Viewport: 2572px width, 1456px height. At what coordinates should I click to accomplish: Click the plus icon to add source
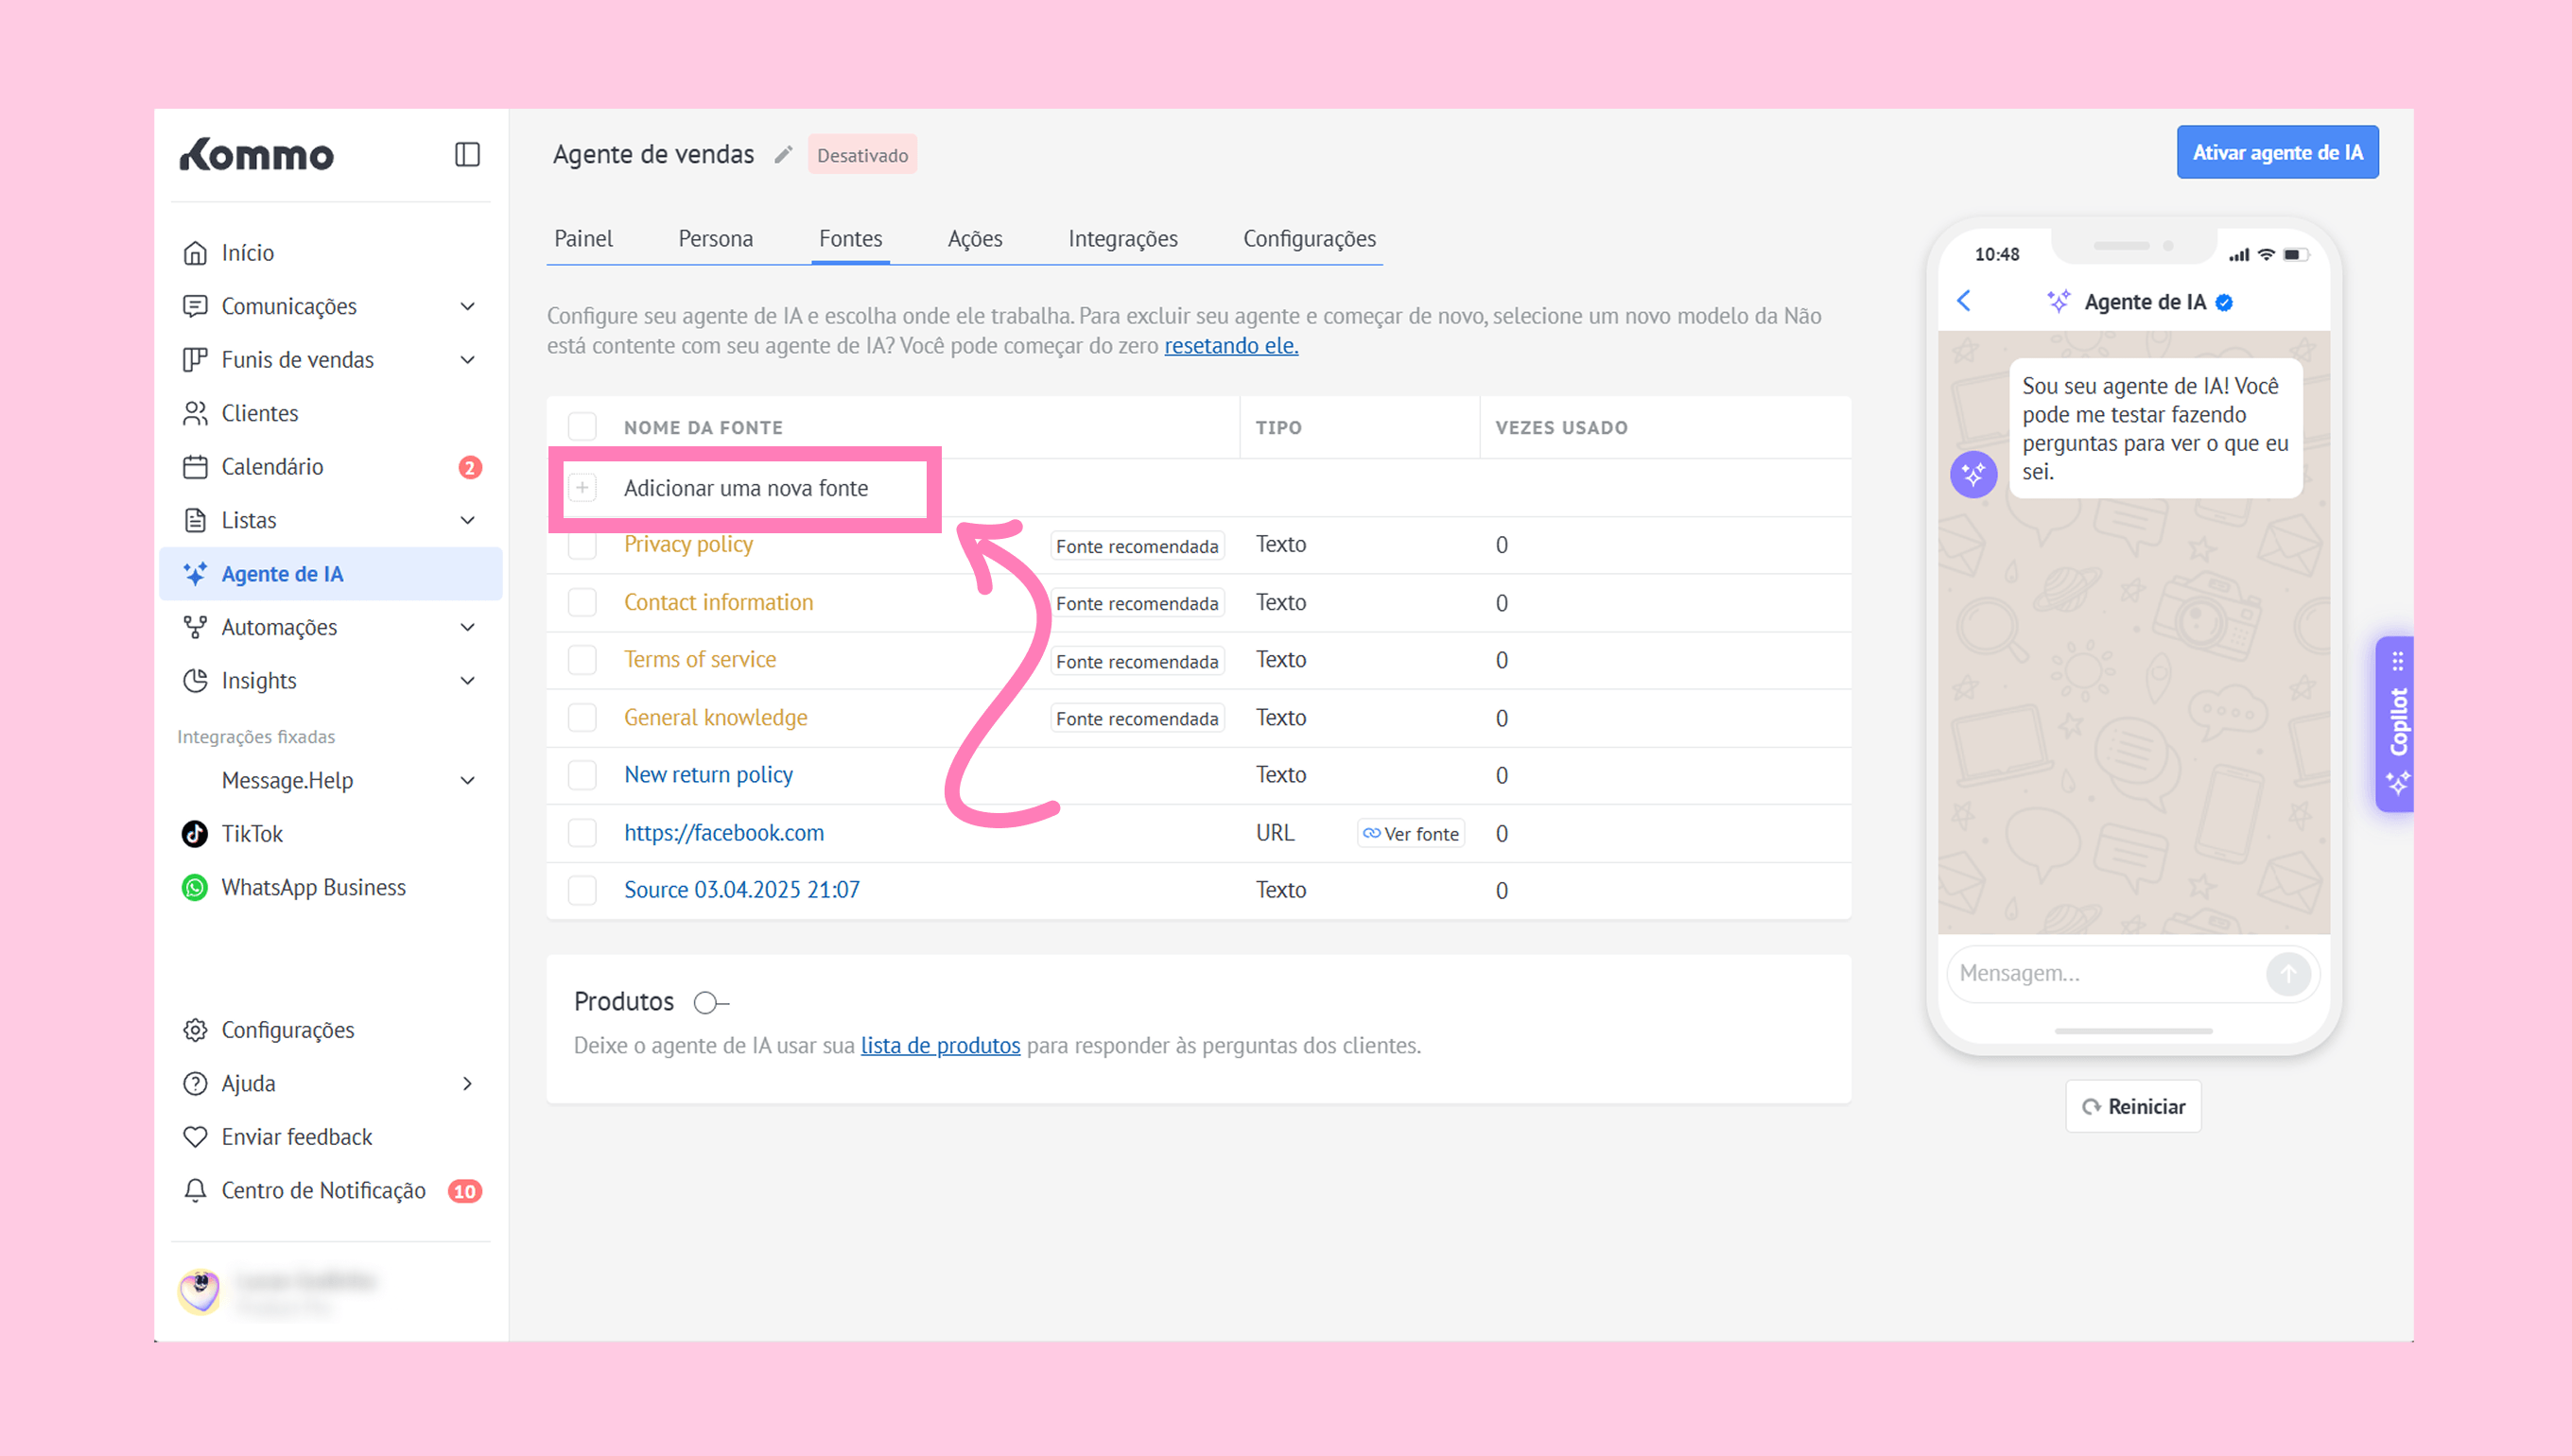[583, 488]
